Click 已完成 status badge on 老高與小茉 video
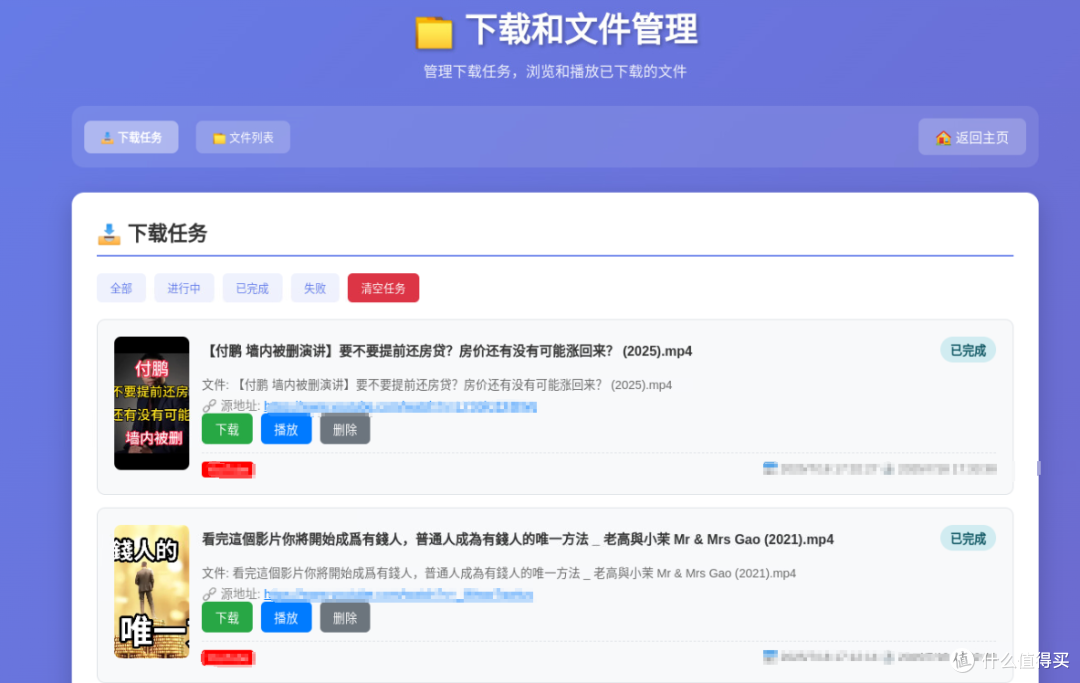The width and height of the screenshot is (1080, 683). tap(968, 538)
